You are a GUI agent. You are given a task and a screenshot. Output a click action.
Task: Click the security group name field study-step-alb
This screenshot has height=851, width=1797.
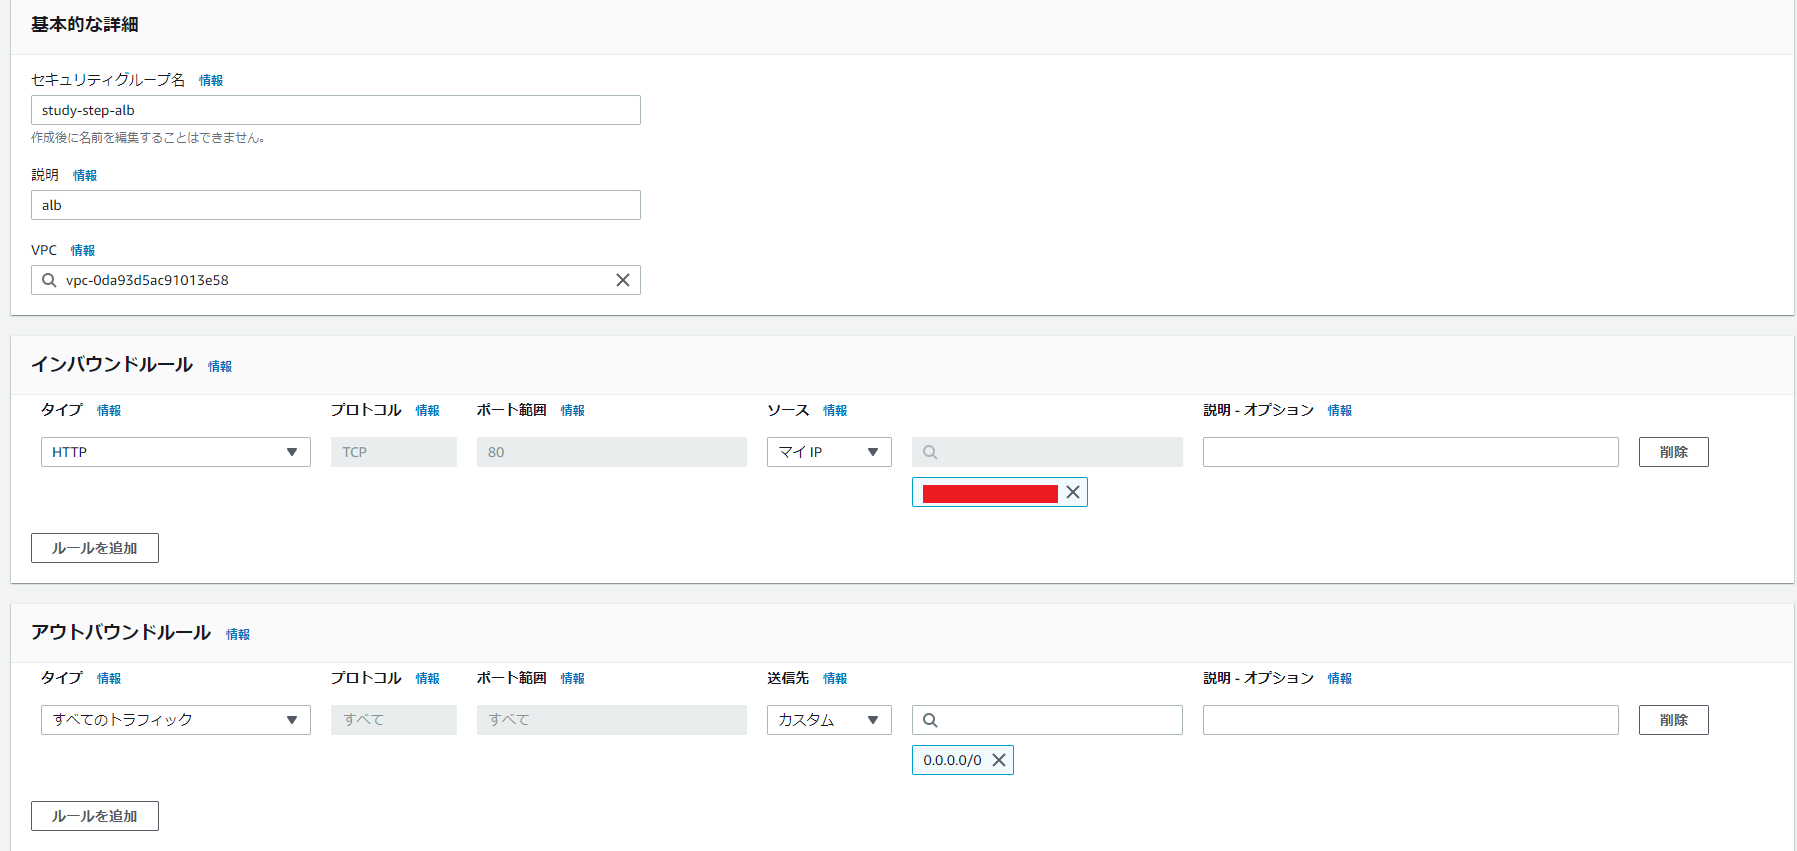(336, 110)
